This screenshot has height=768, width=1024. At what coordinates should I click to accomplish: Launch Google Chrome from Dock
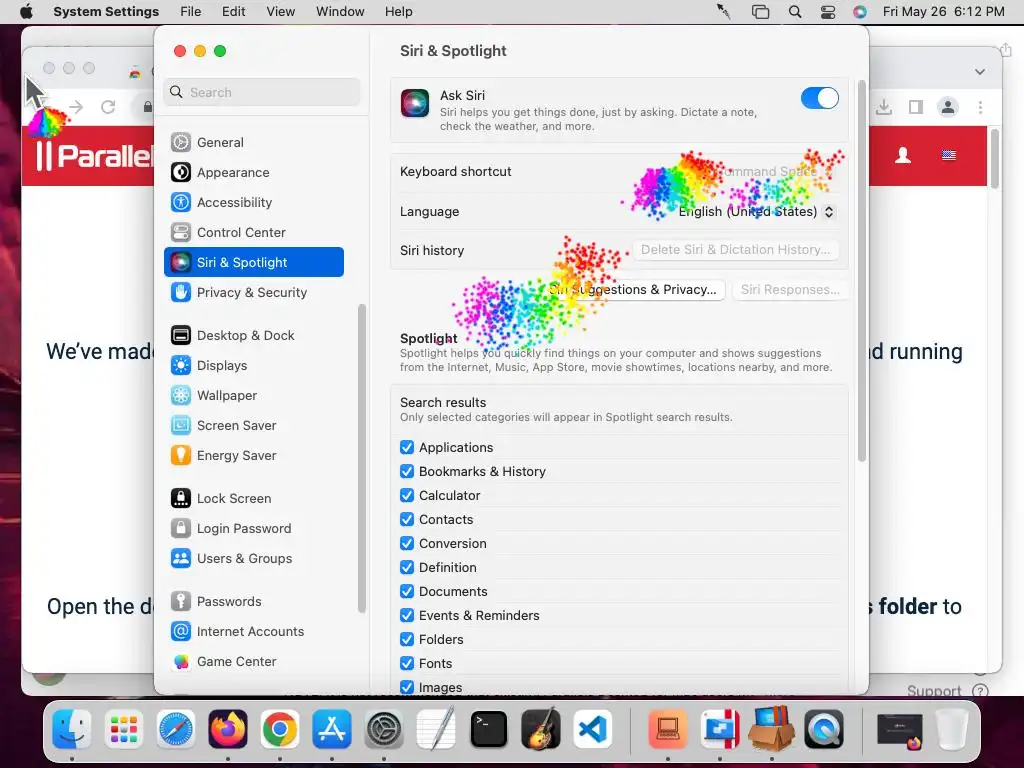click(x=280, y=729)
